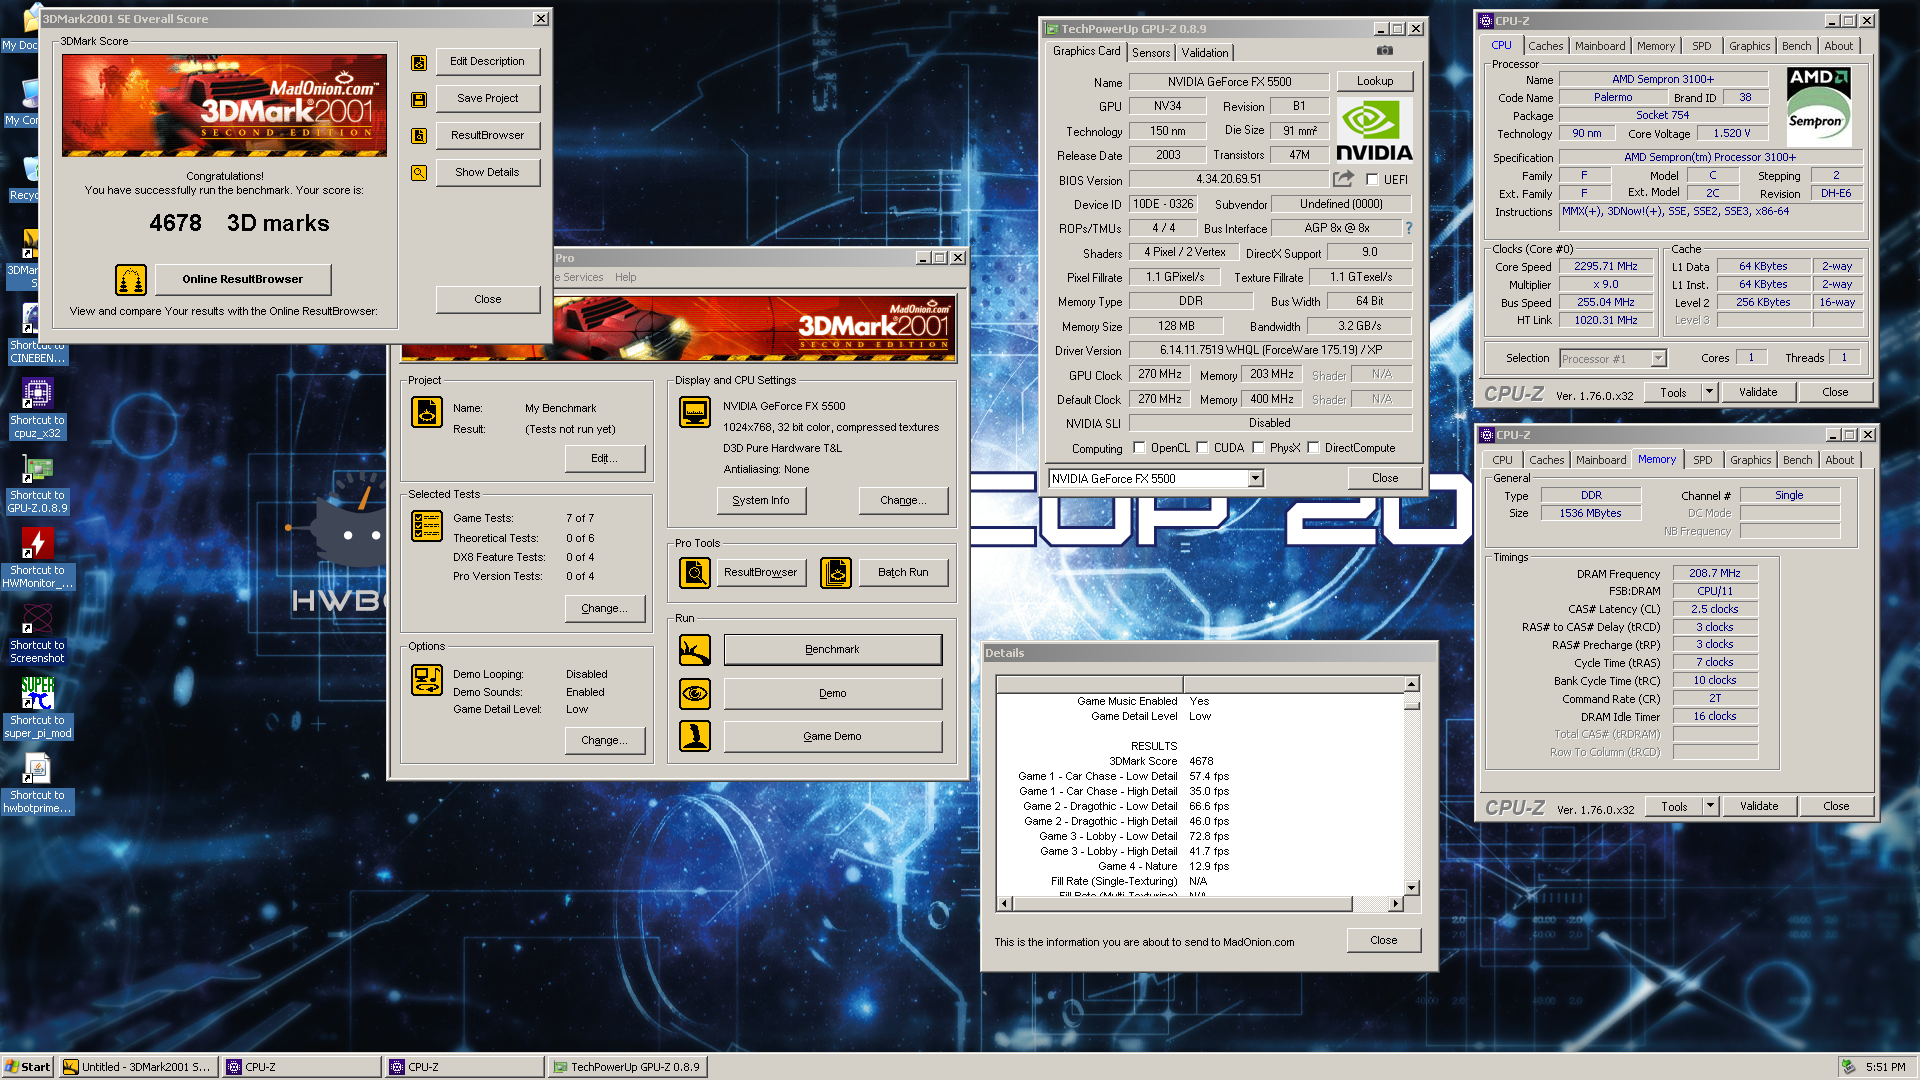Image resolution: width=1920 pixels, height=1080 pixels.
Task: Click the Demo eye icon
Action: point(695,693)
